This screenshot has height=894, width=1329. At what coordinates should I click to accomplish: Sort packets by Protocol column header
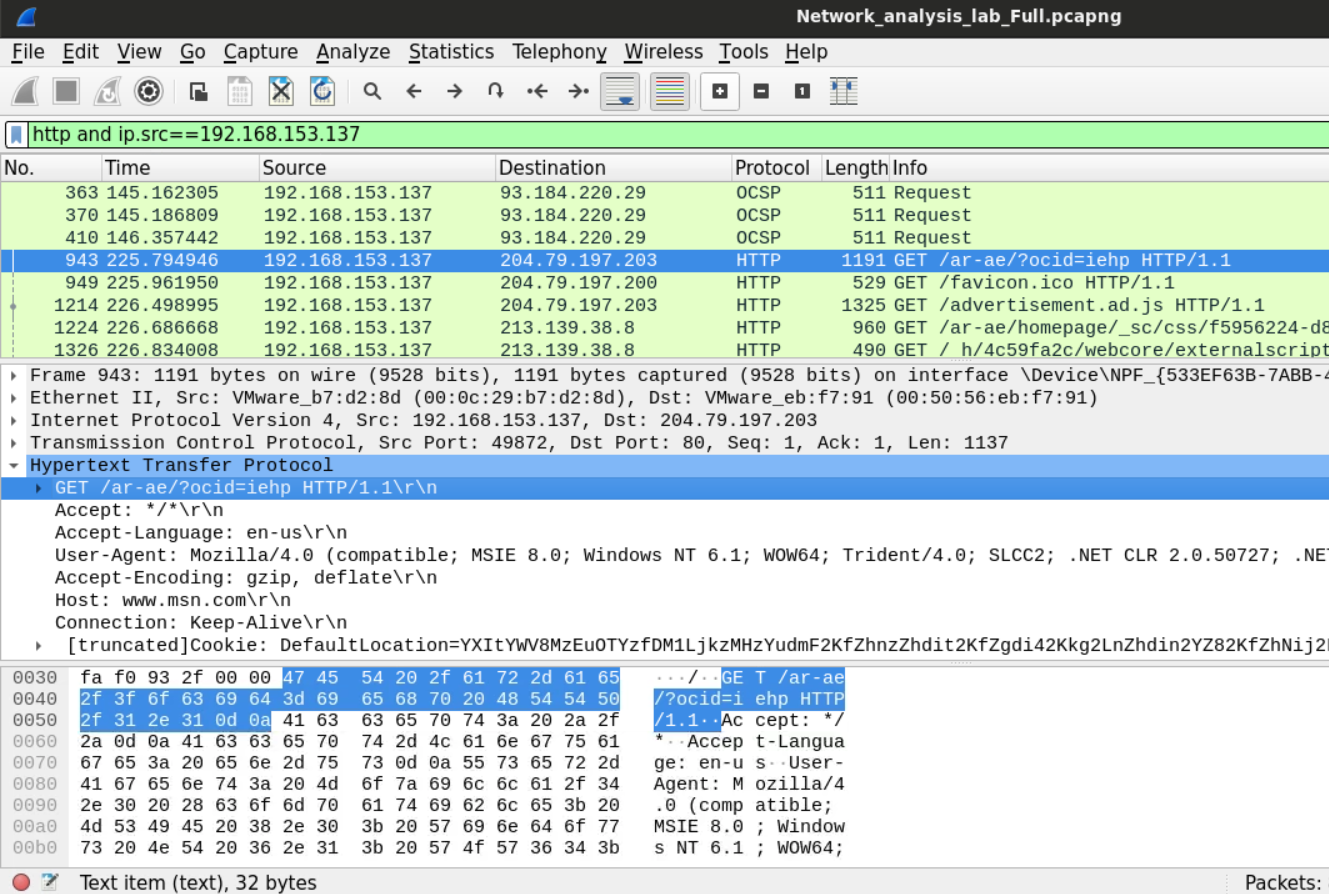tap(771, 168)
